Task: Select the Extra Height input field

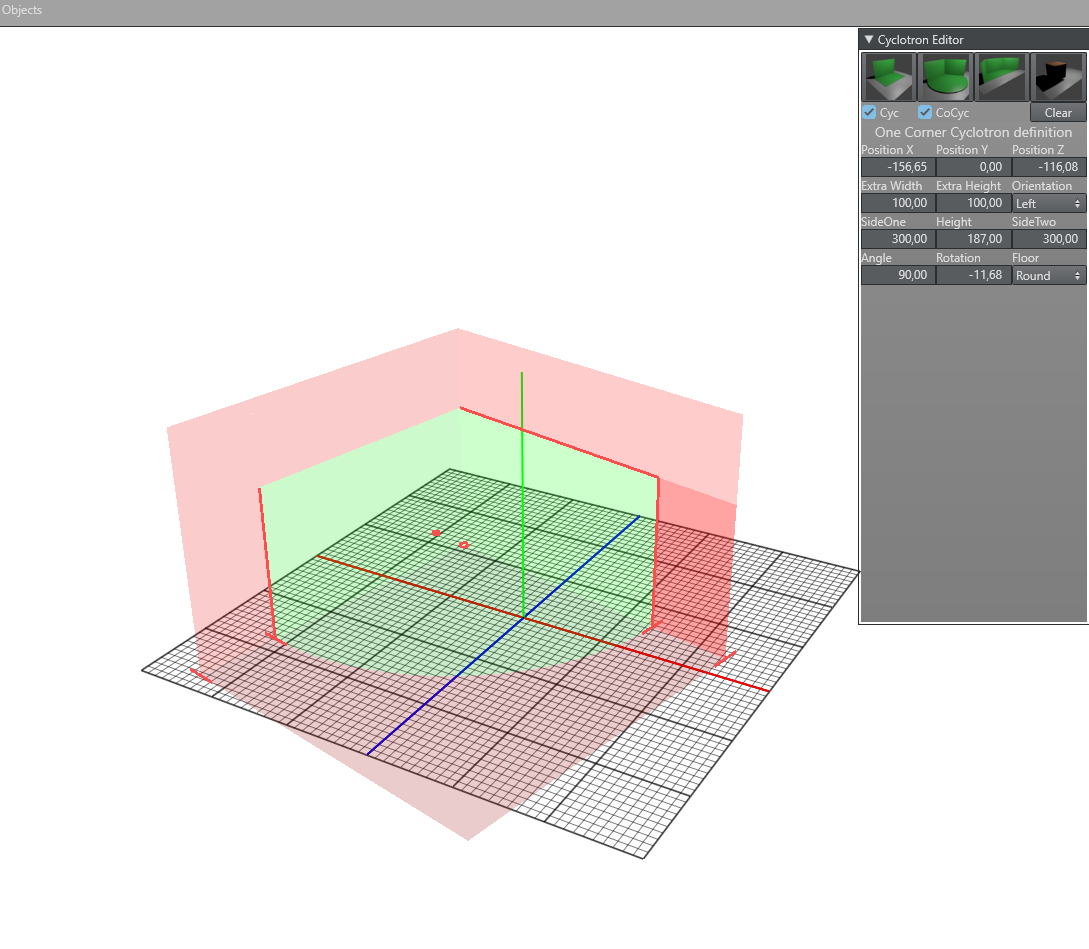Action: 973,203
